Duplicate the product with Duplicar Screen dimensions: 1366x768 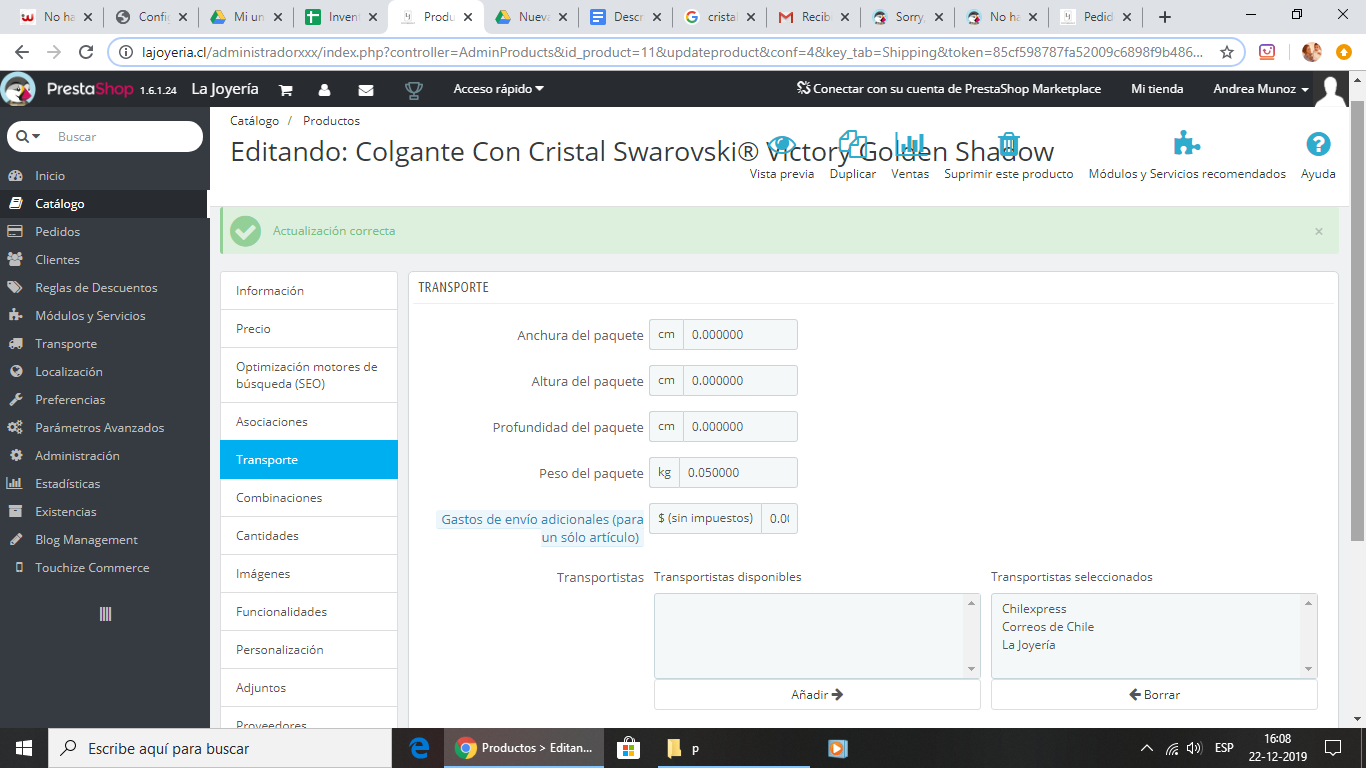(853, 156)
